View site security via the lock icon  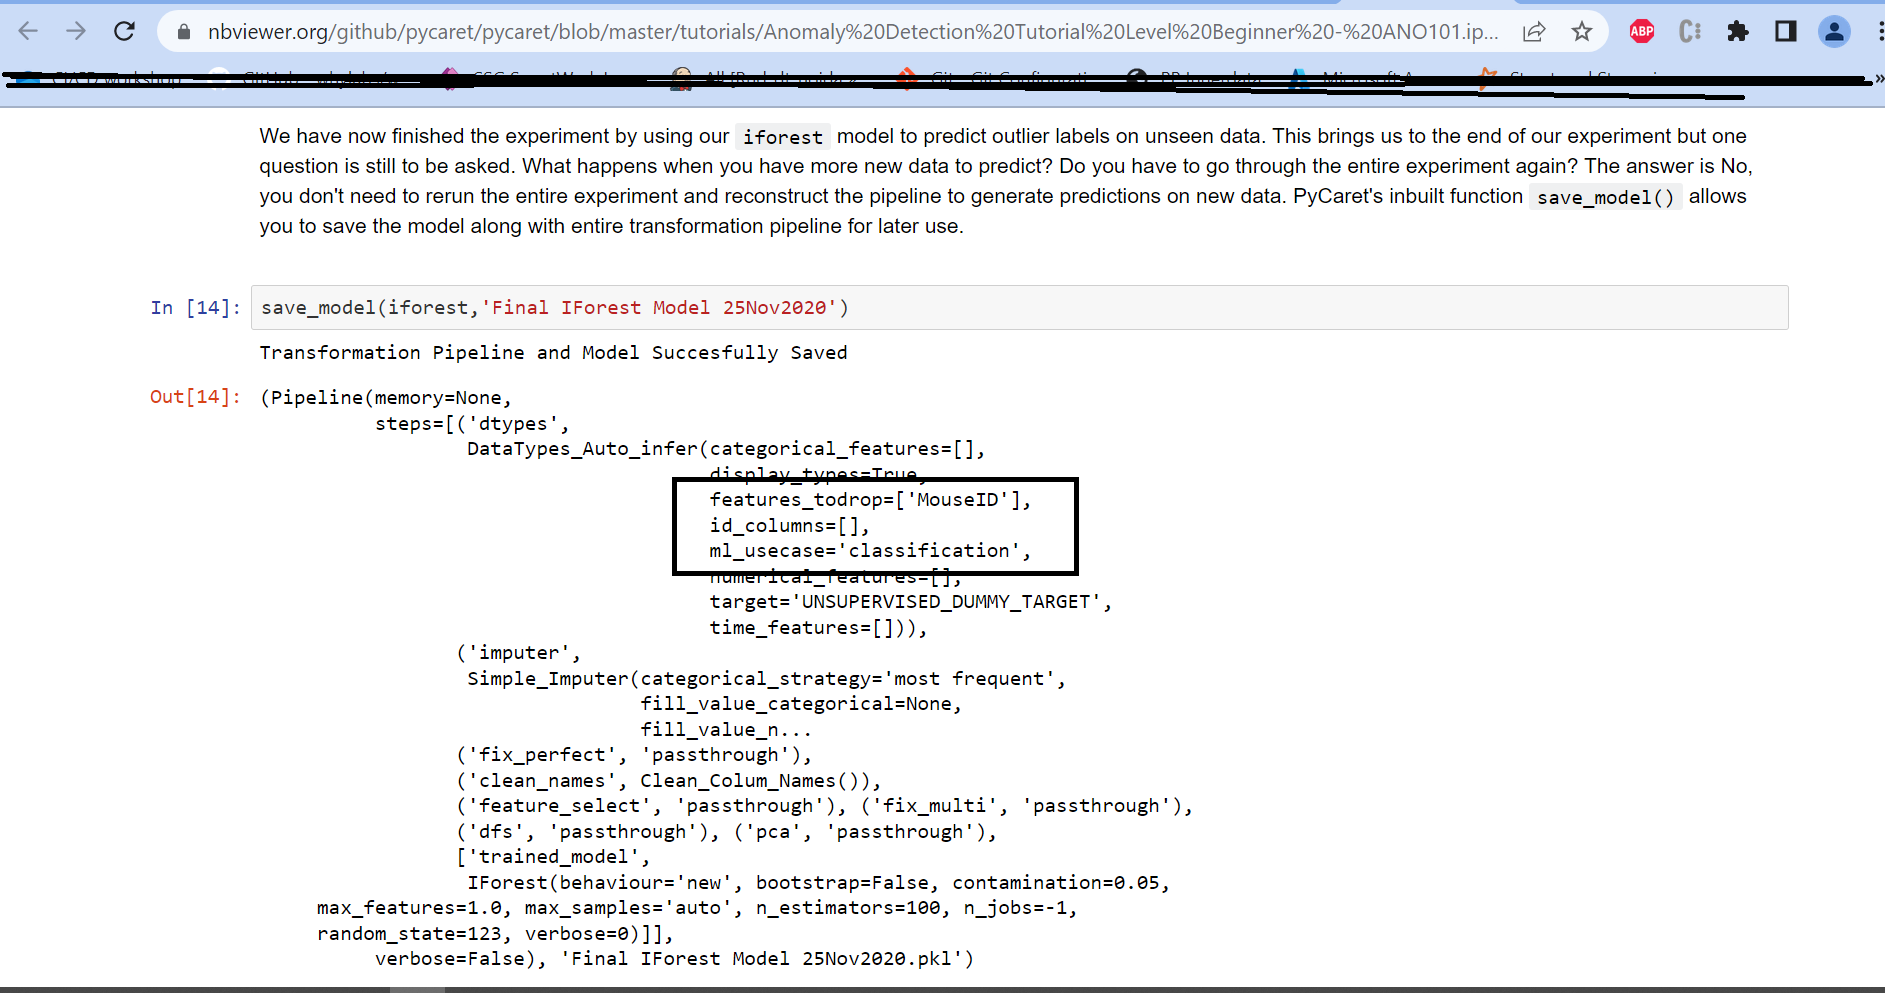point(182,31)
